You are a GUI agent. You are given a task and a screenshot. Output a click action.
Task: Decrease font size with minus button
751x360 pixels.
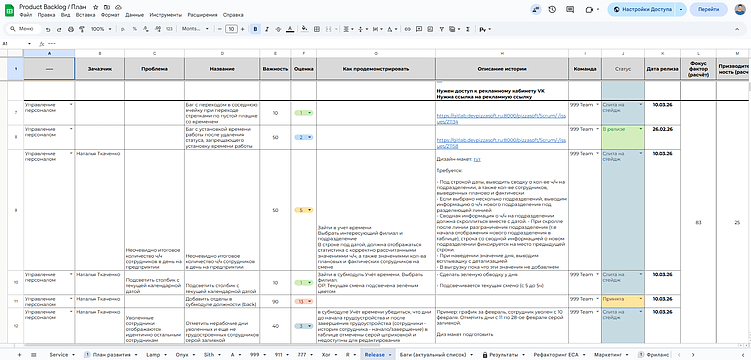(220, 29)
